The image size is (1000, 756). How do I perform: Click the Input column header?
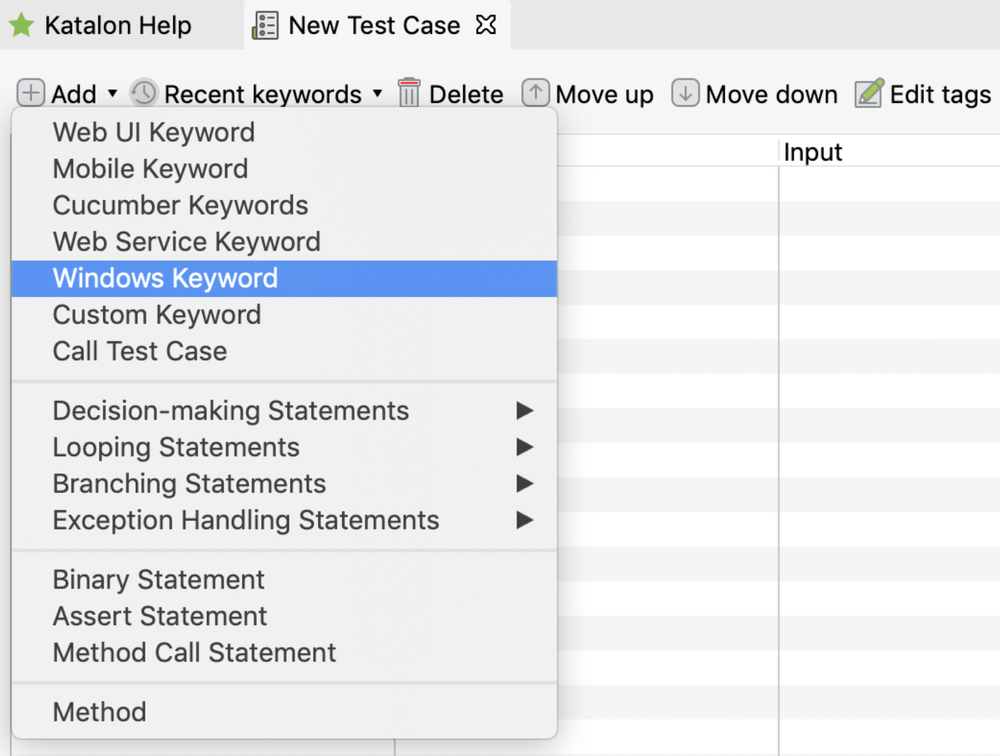point(812,151)
